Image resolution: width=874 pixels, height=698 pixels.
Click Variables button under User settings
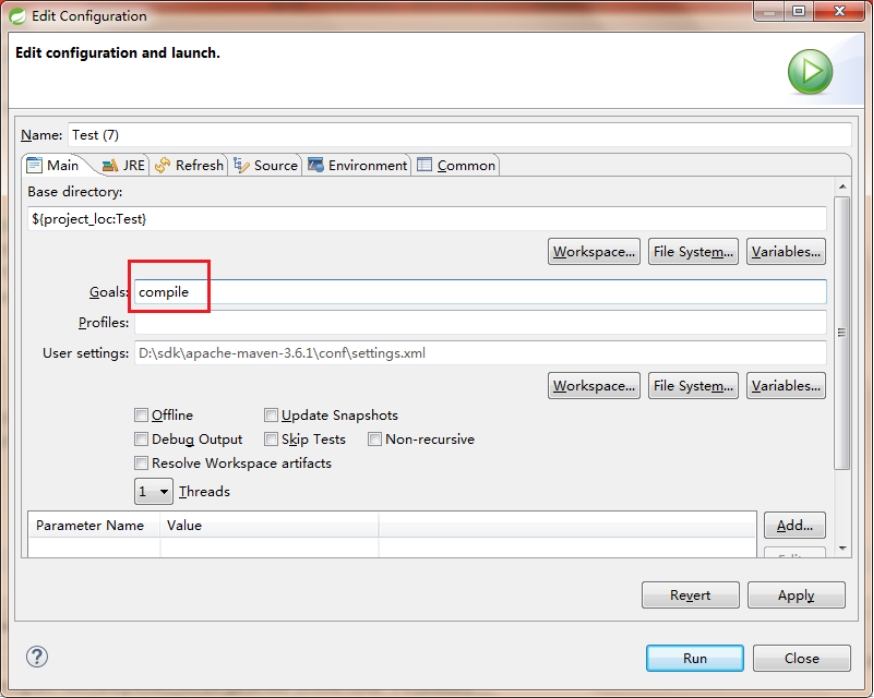pos(785,386)
